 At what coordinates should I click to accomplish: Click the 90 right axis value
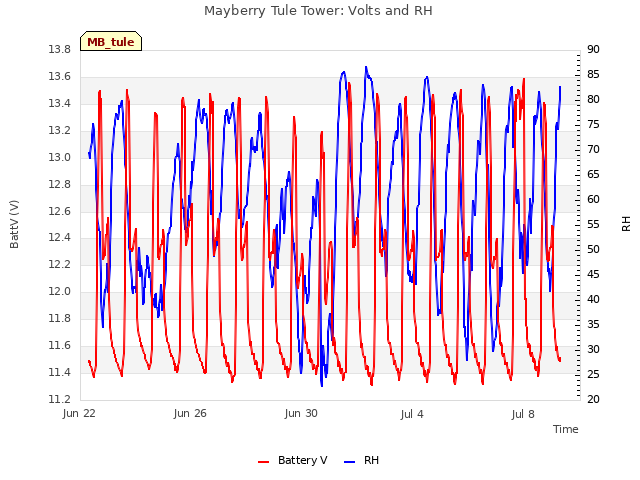(x=593, y=49)
